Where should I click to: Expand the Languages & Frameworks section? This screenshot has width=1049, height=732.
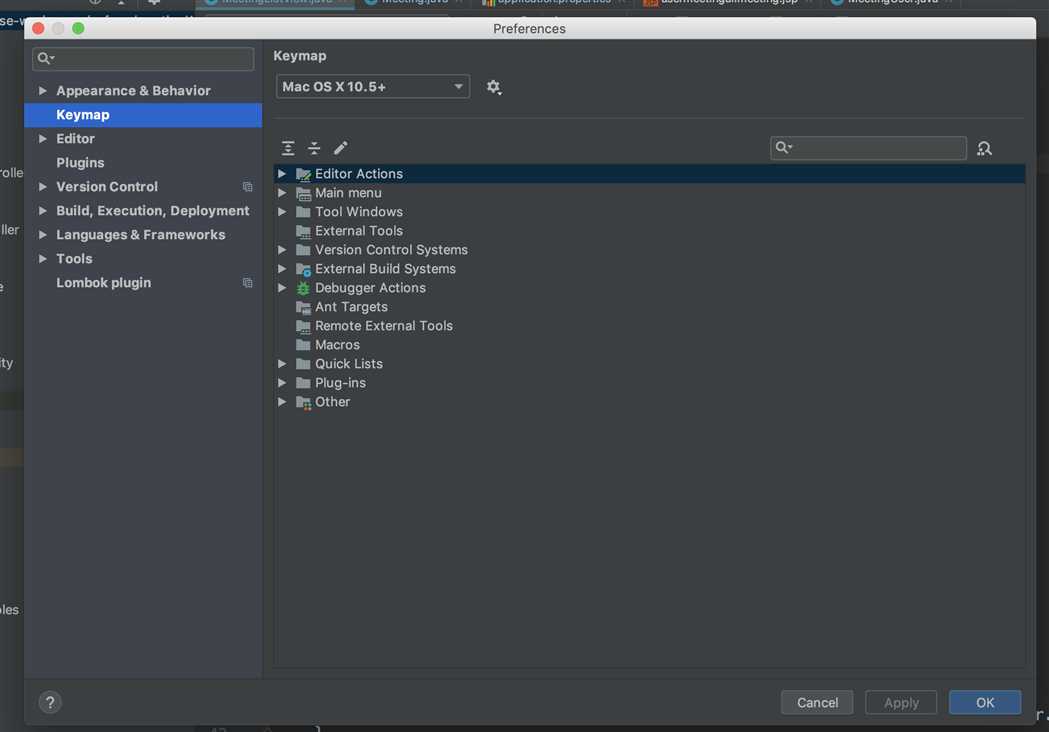[x=42, y=235]
